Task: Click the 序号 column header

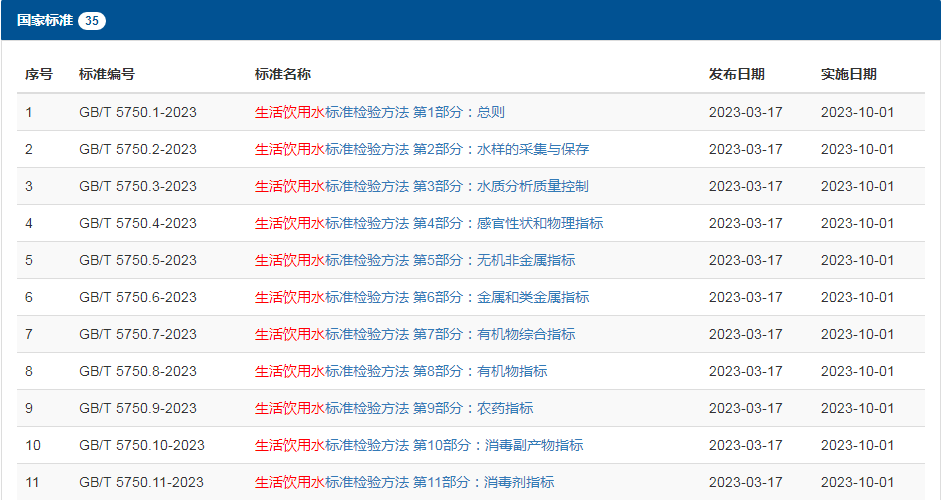Action: [x=39, y=74]
